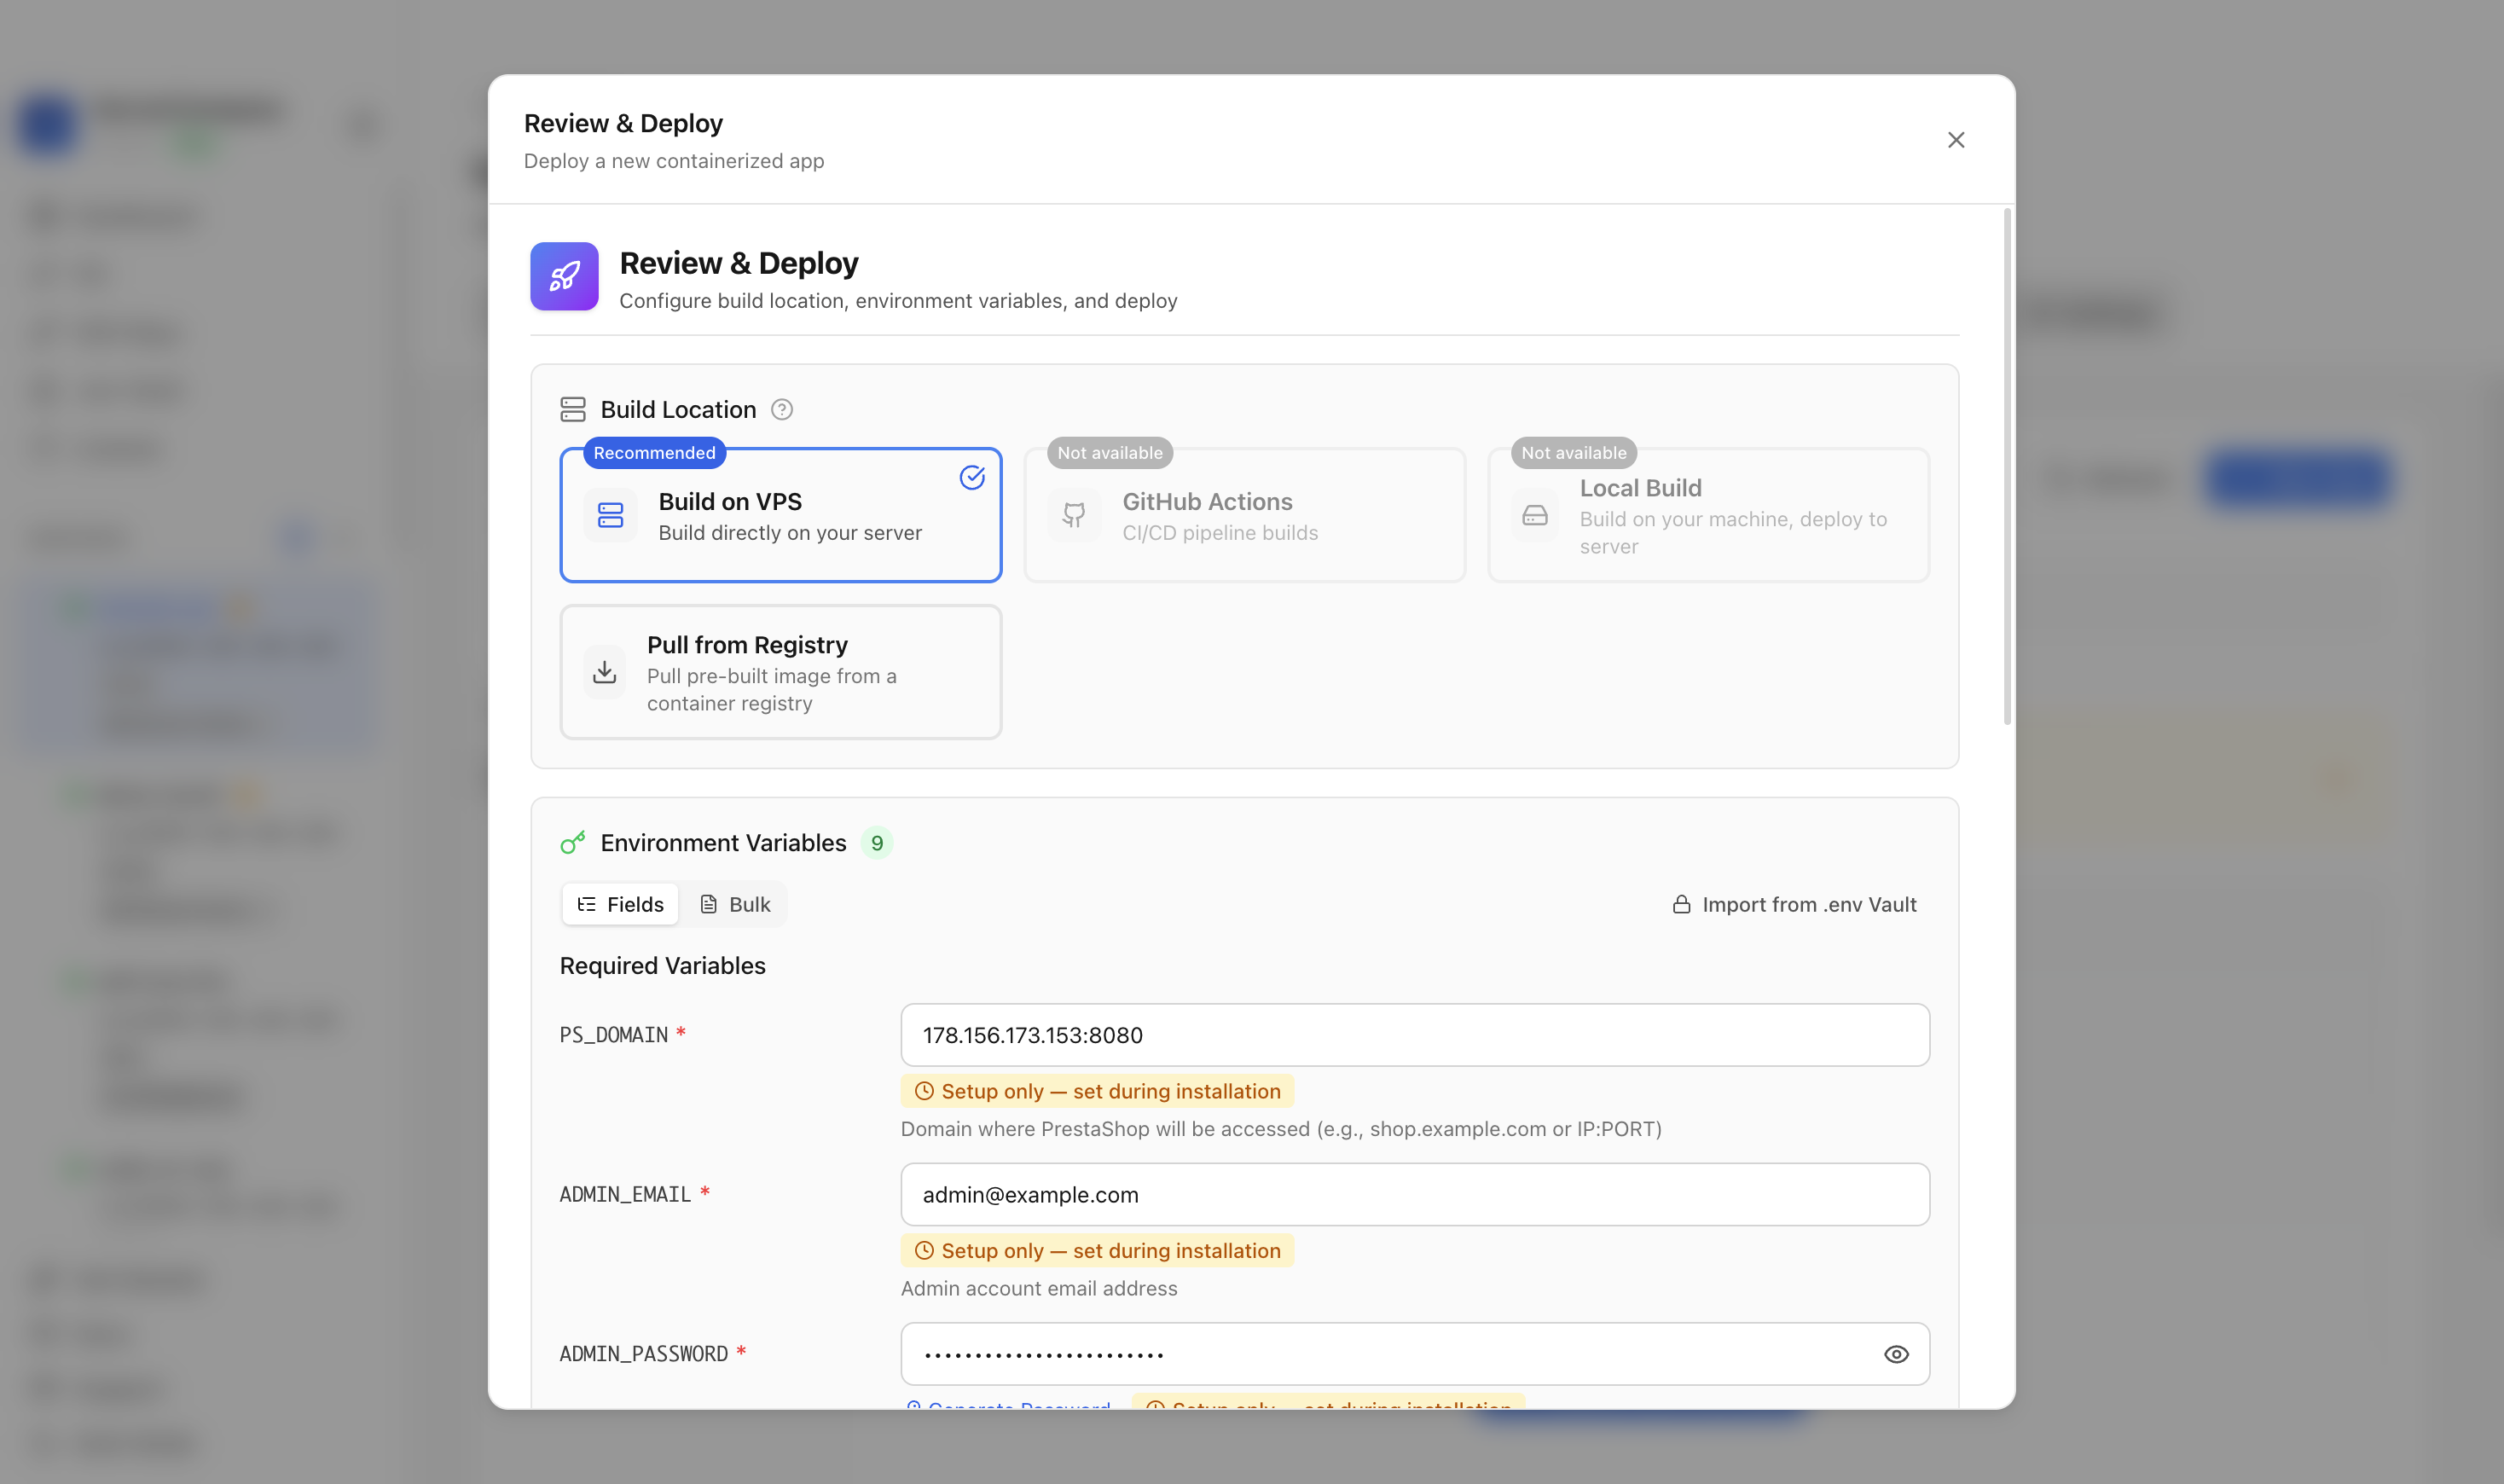Select the GitHub Actions build option

point(1244,515)
